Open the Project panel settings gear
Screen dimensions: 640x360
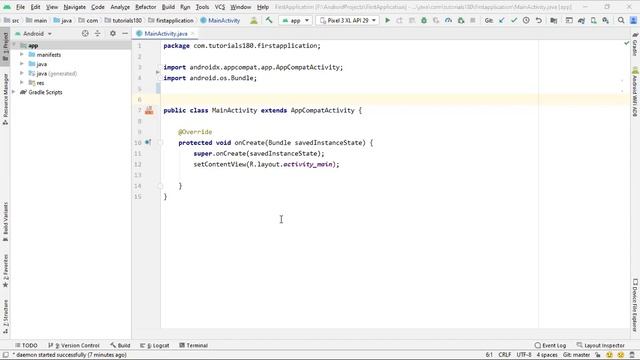pyautogui.click(x=113, y=33)
